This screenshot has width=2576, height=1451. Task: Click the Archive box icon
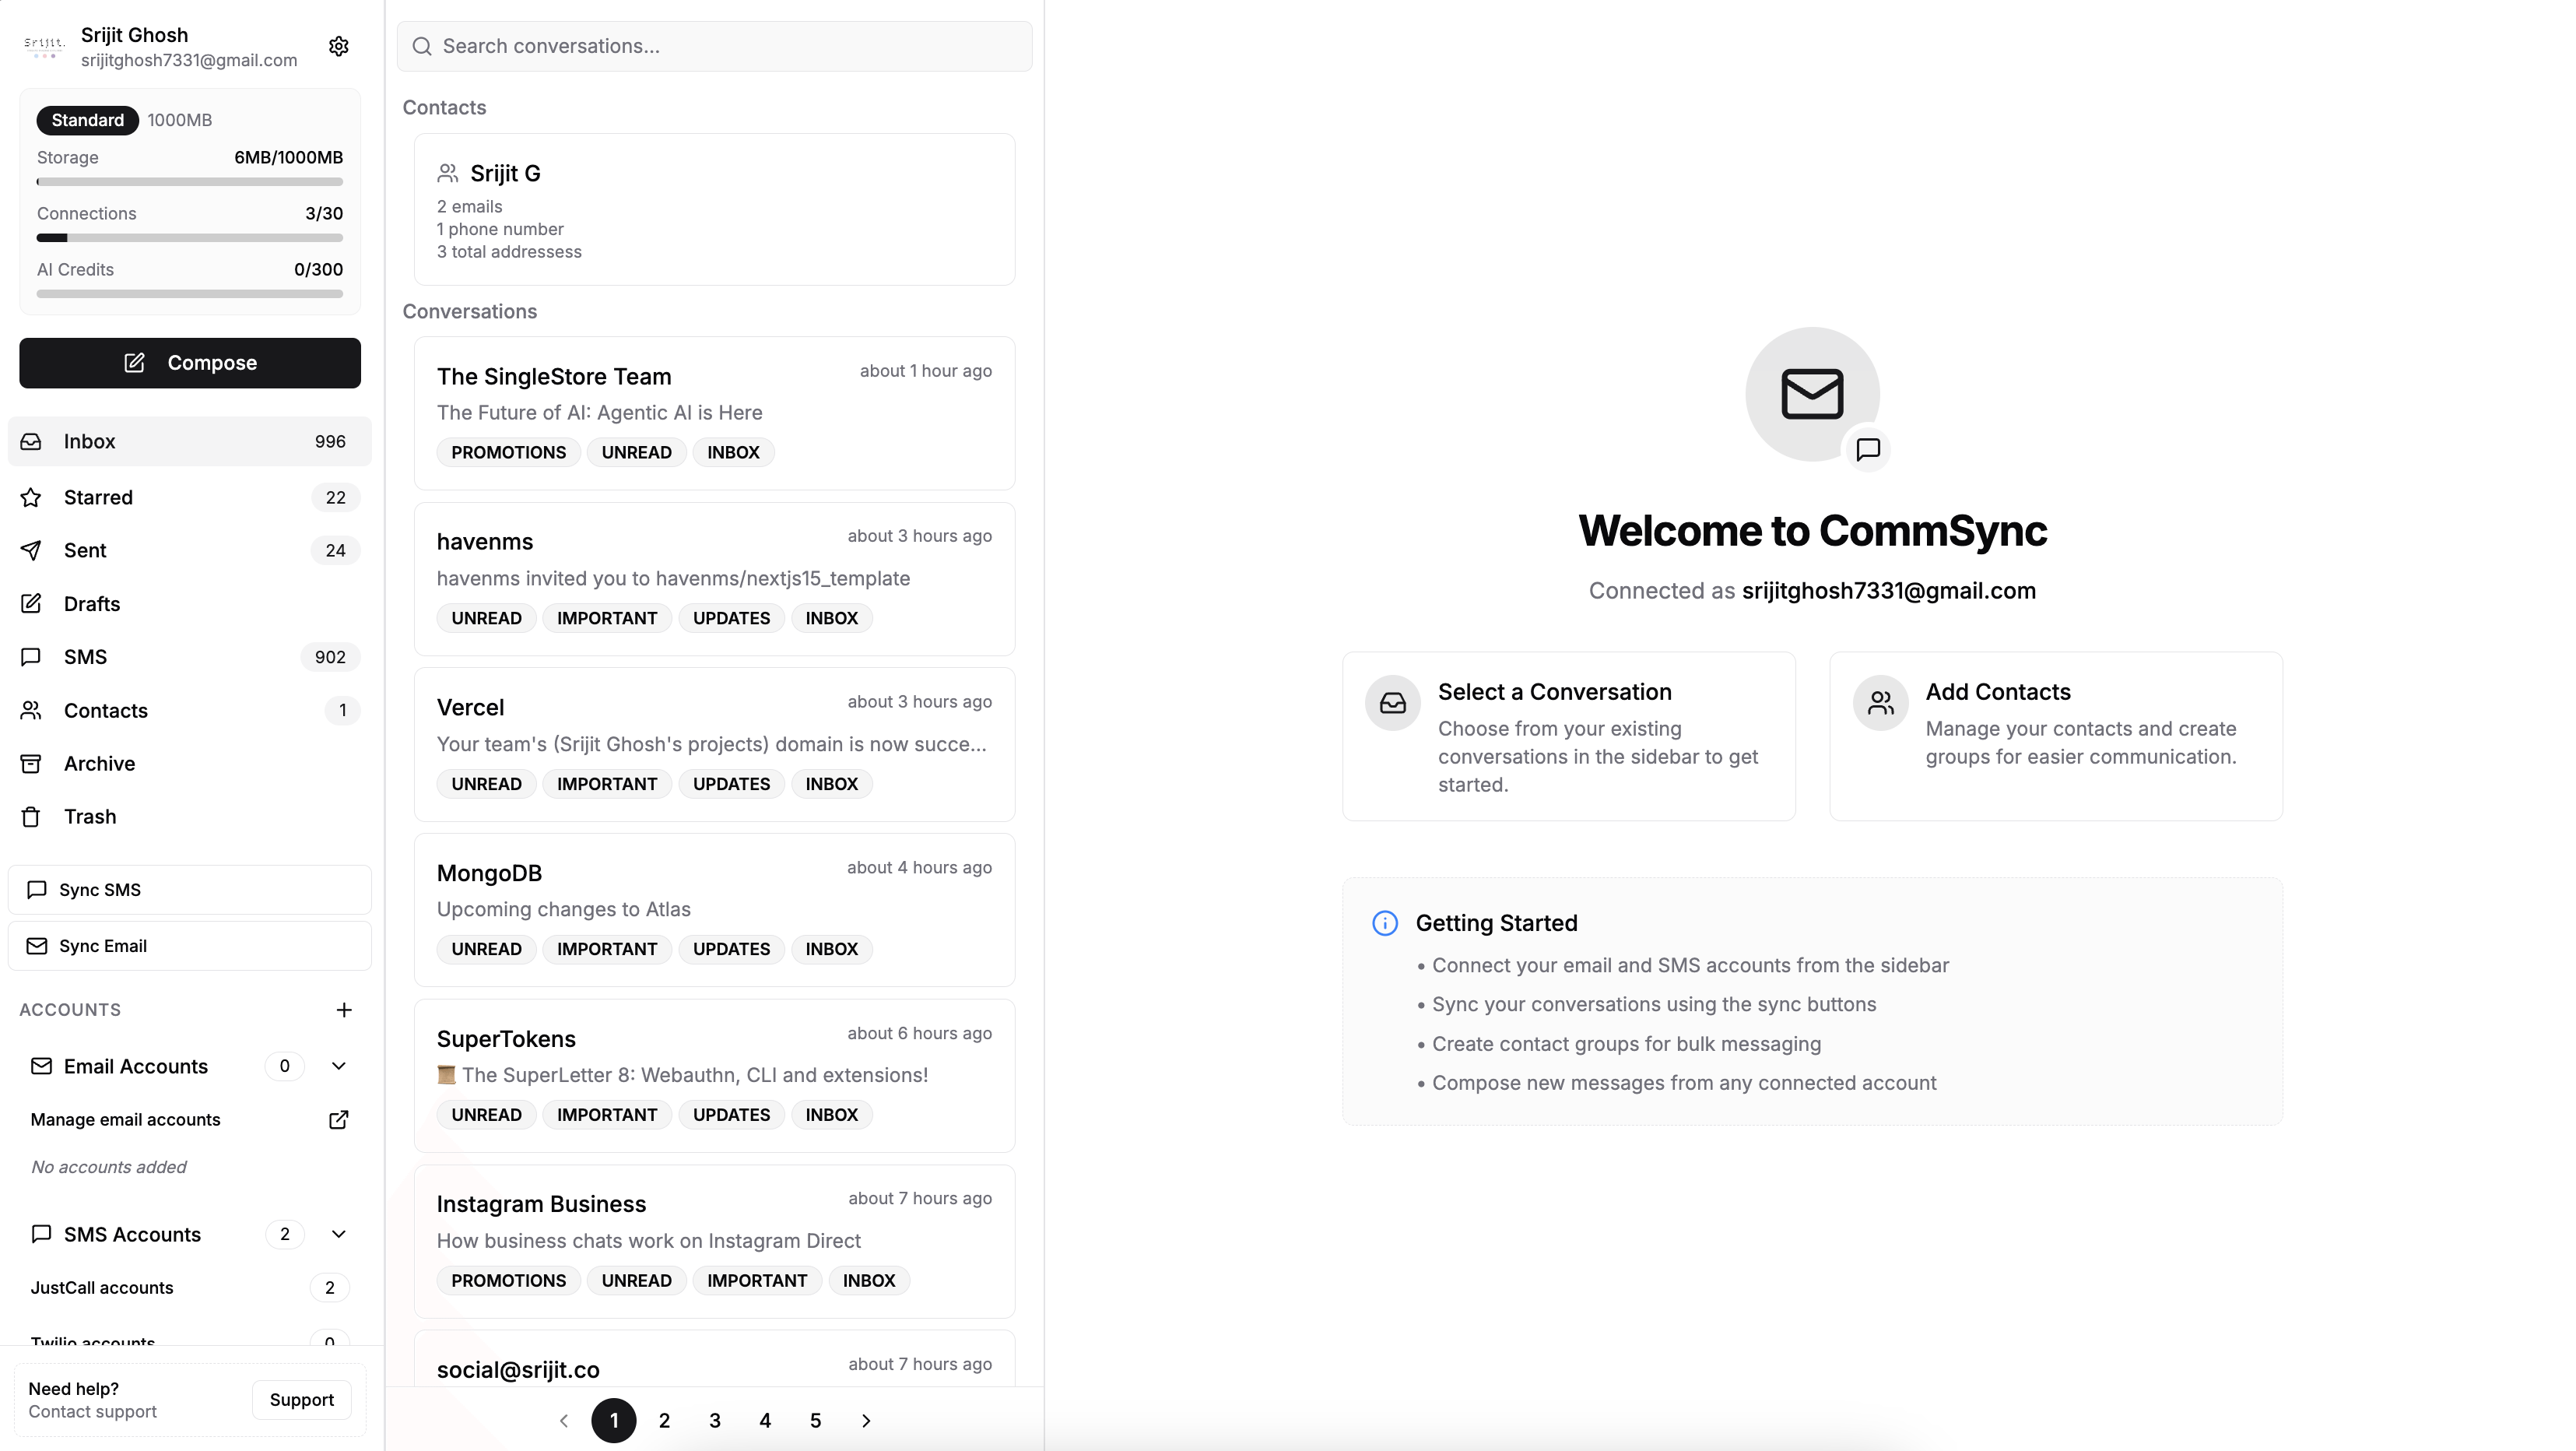pos(31,763)
